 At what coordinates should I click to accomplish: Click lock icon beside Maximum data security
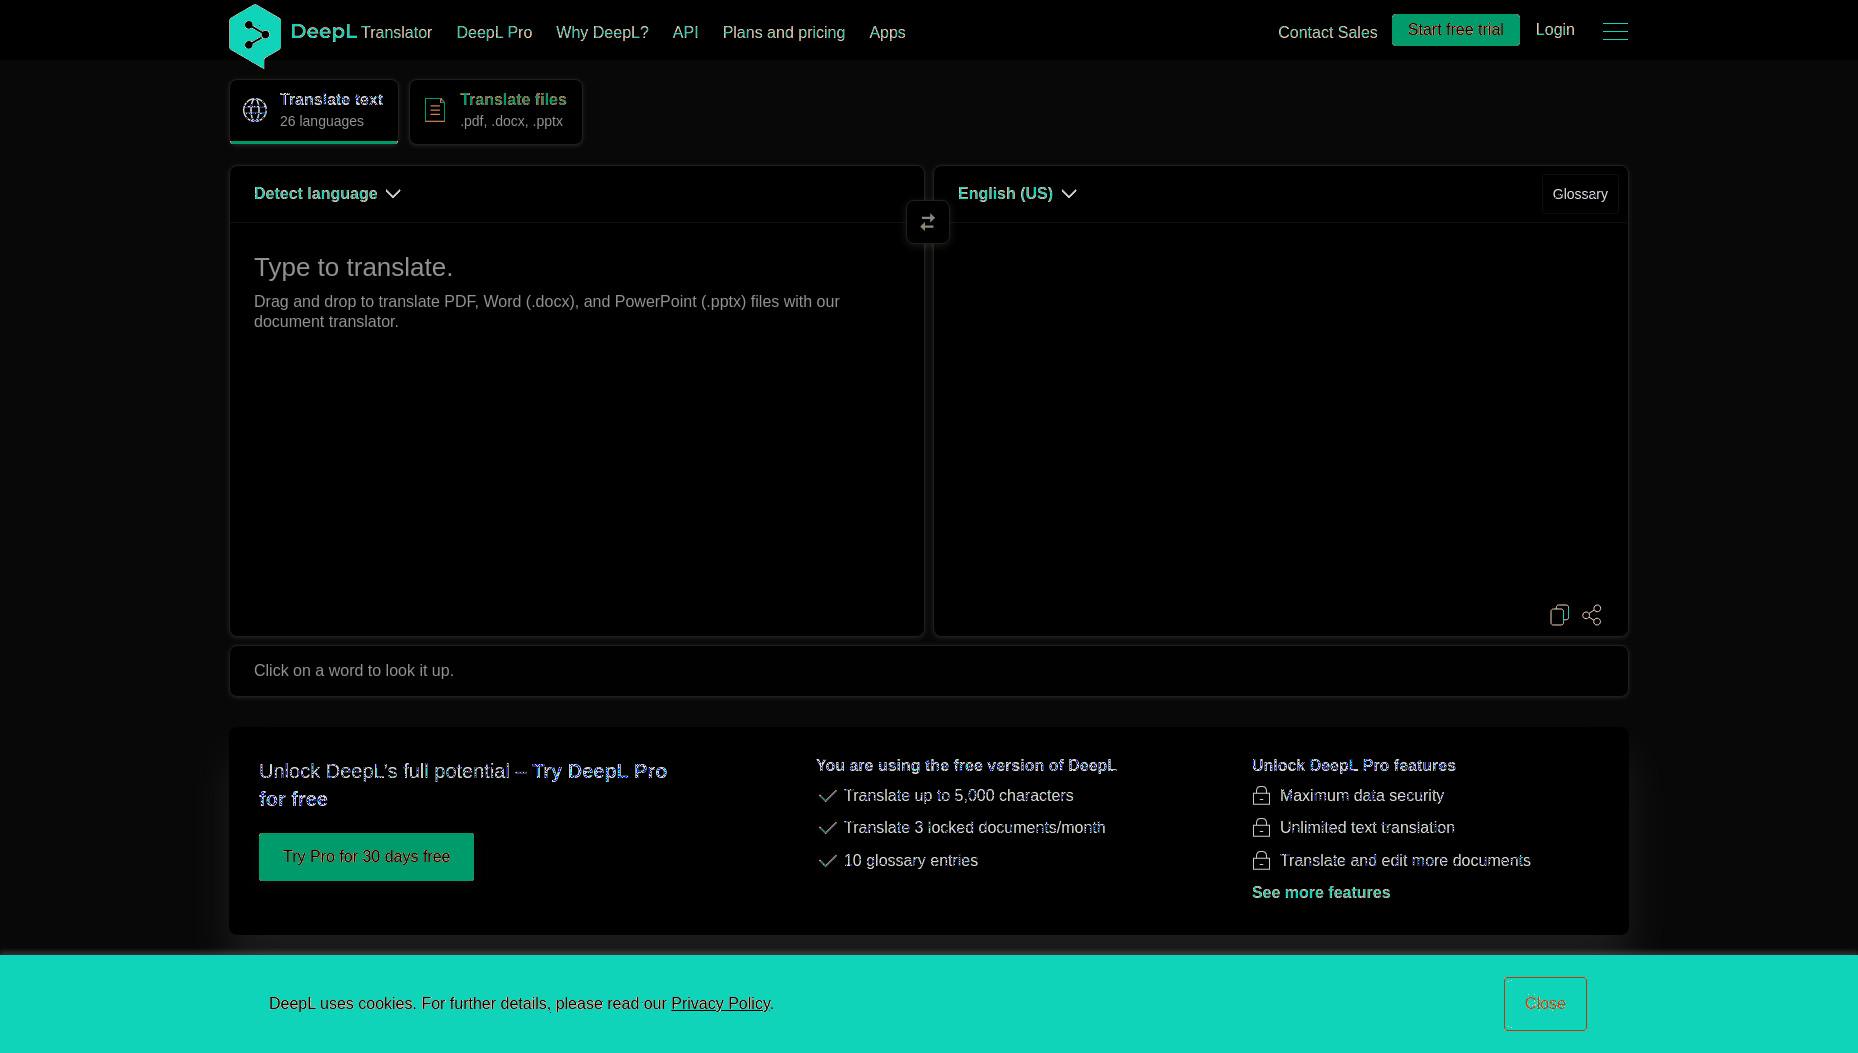point(1261,796)
